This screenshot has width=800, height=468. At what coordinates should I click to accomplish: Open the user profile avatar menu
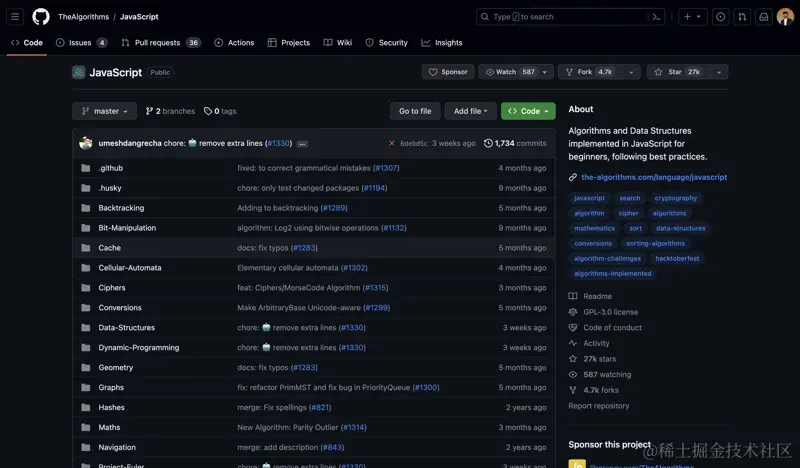[x=785, y=17]
